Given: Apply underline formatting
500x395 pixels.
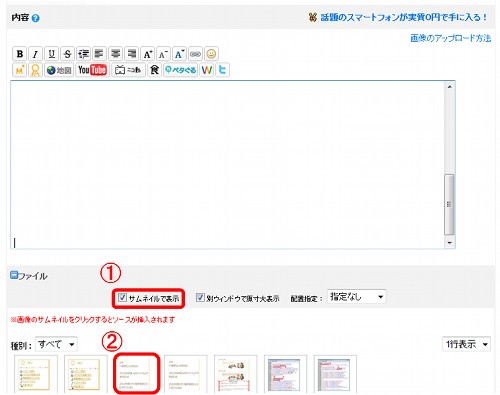Looking at the screenshot, I should [x=51, y=54].
